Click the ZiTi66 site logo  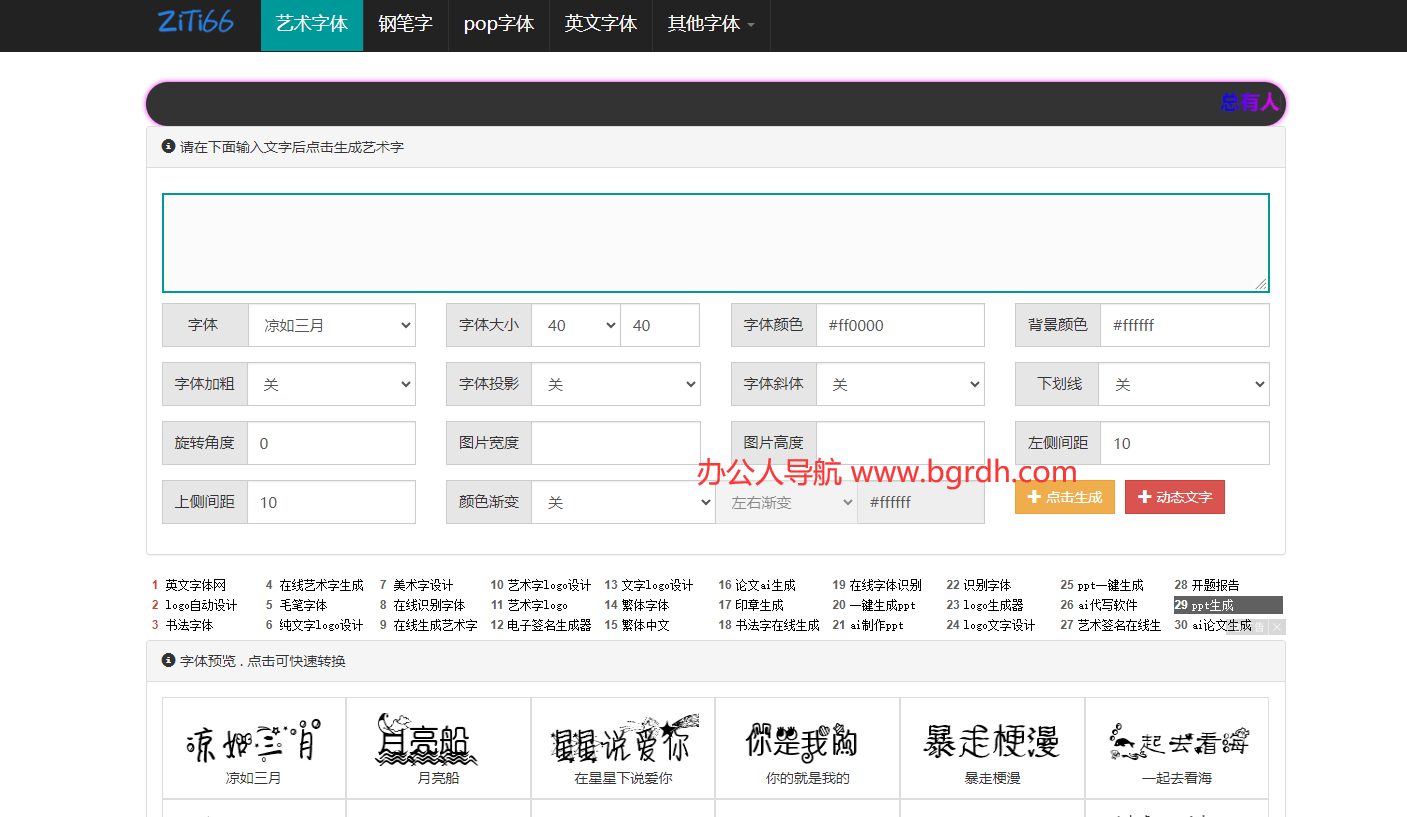click(x=196, y=23)
